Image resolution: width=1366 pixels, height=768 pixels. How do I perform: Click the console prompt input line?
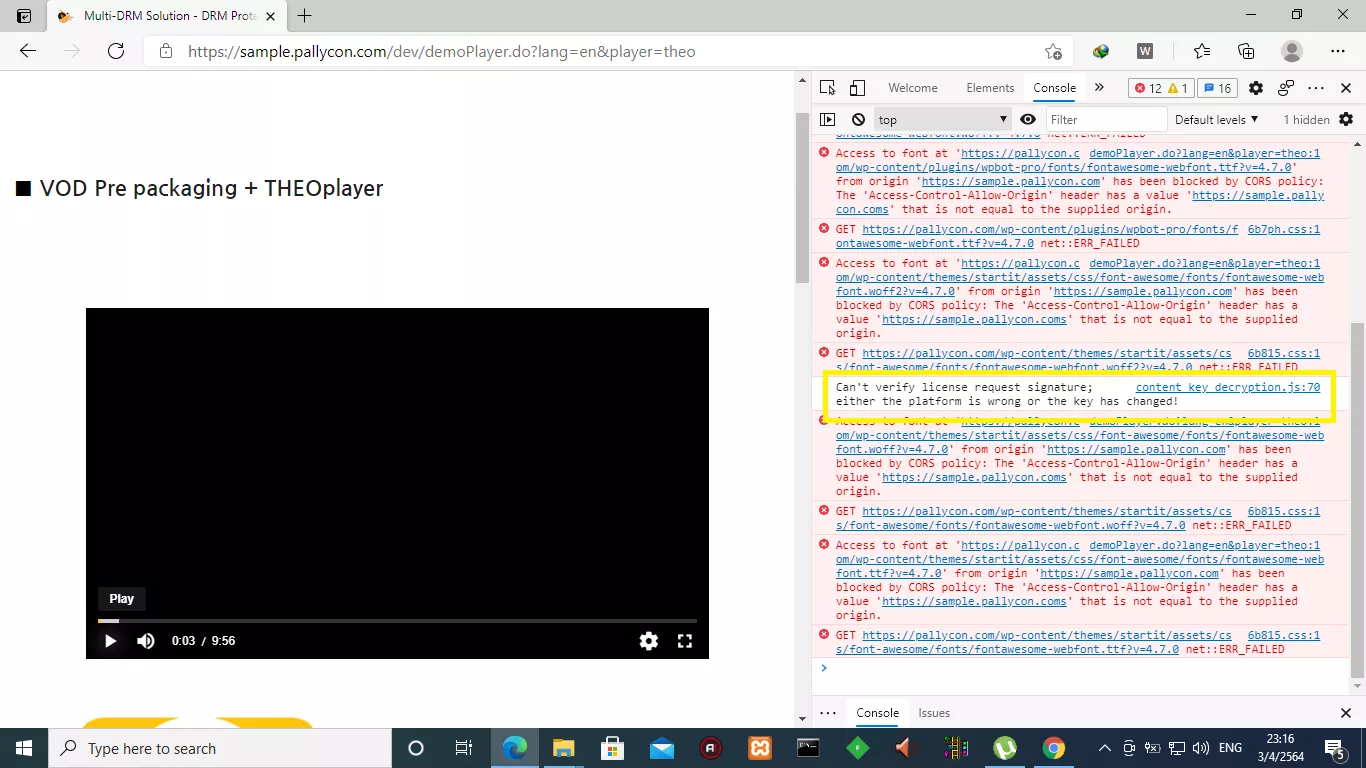[1085, 669]
